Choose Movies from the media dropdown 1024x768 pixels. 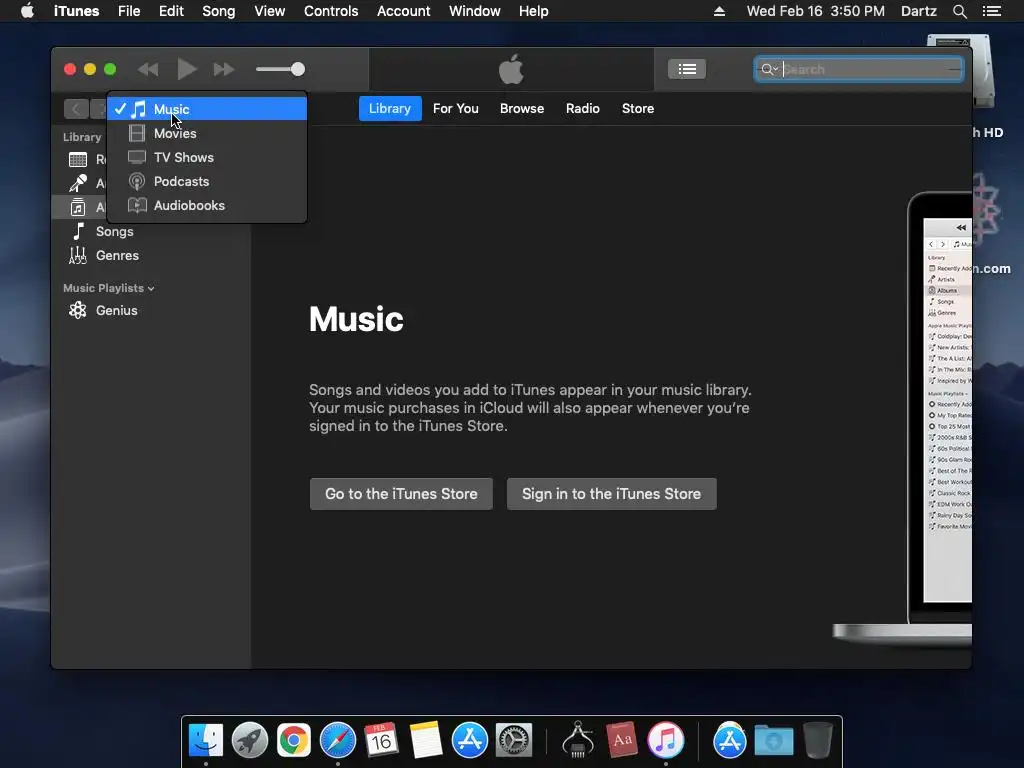[207, 133]
